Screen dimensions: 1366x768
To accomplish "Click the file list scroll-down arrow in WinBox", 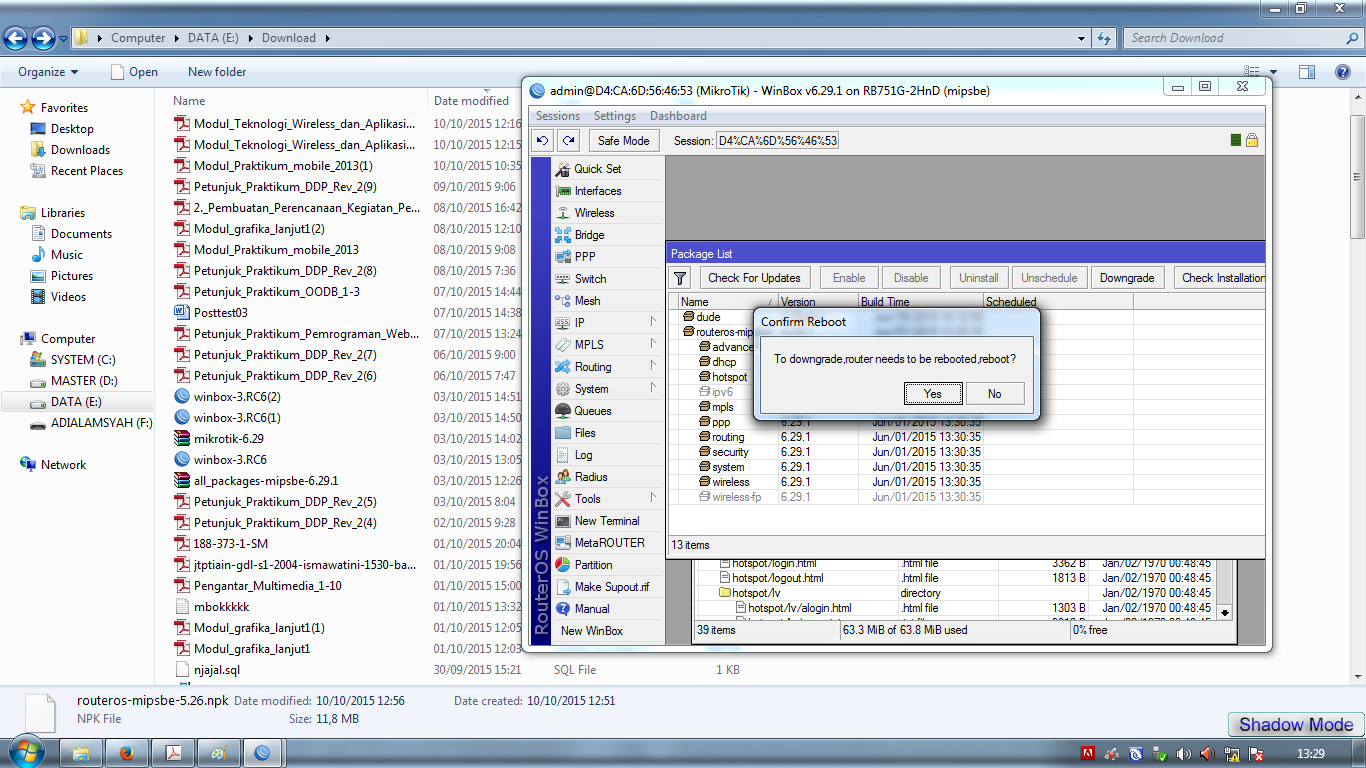I will pos(1225,612).
